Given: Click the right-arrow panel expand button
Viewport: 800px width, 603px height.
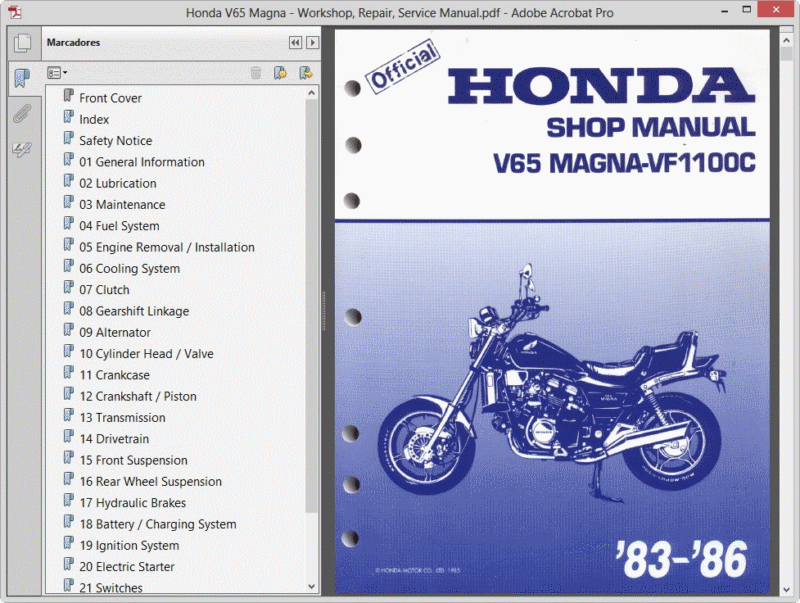Looking at the screenshot, I should (x=312, y=43).
